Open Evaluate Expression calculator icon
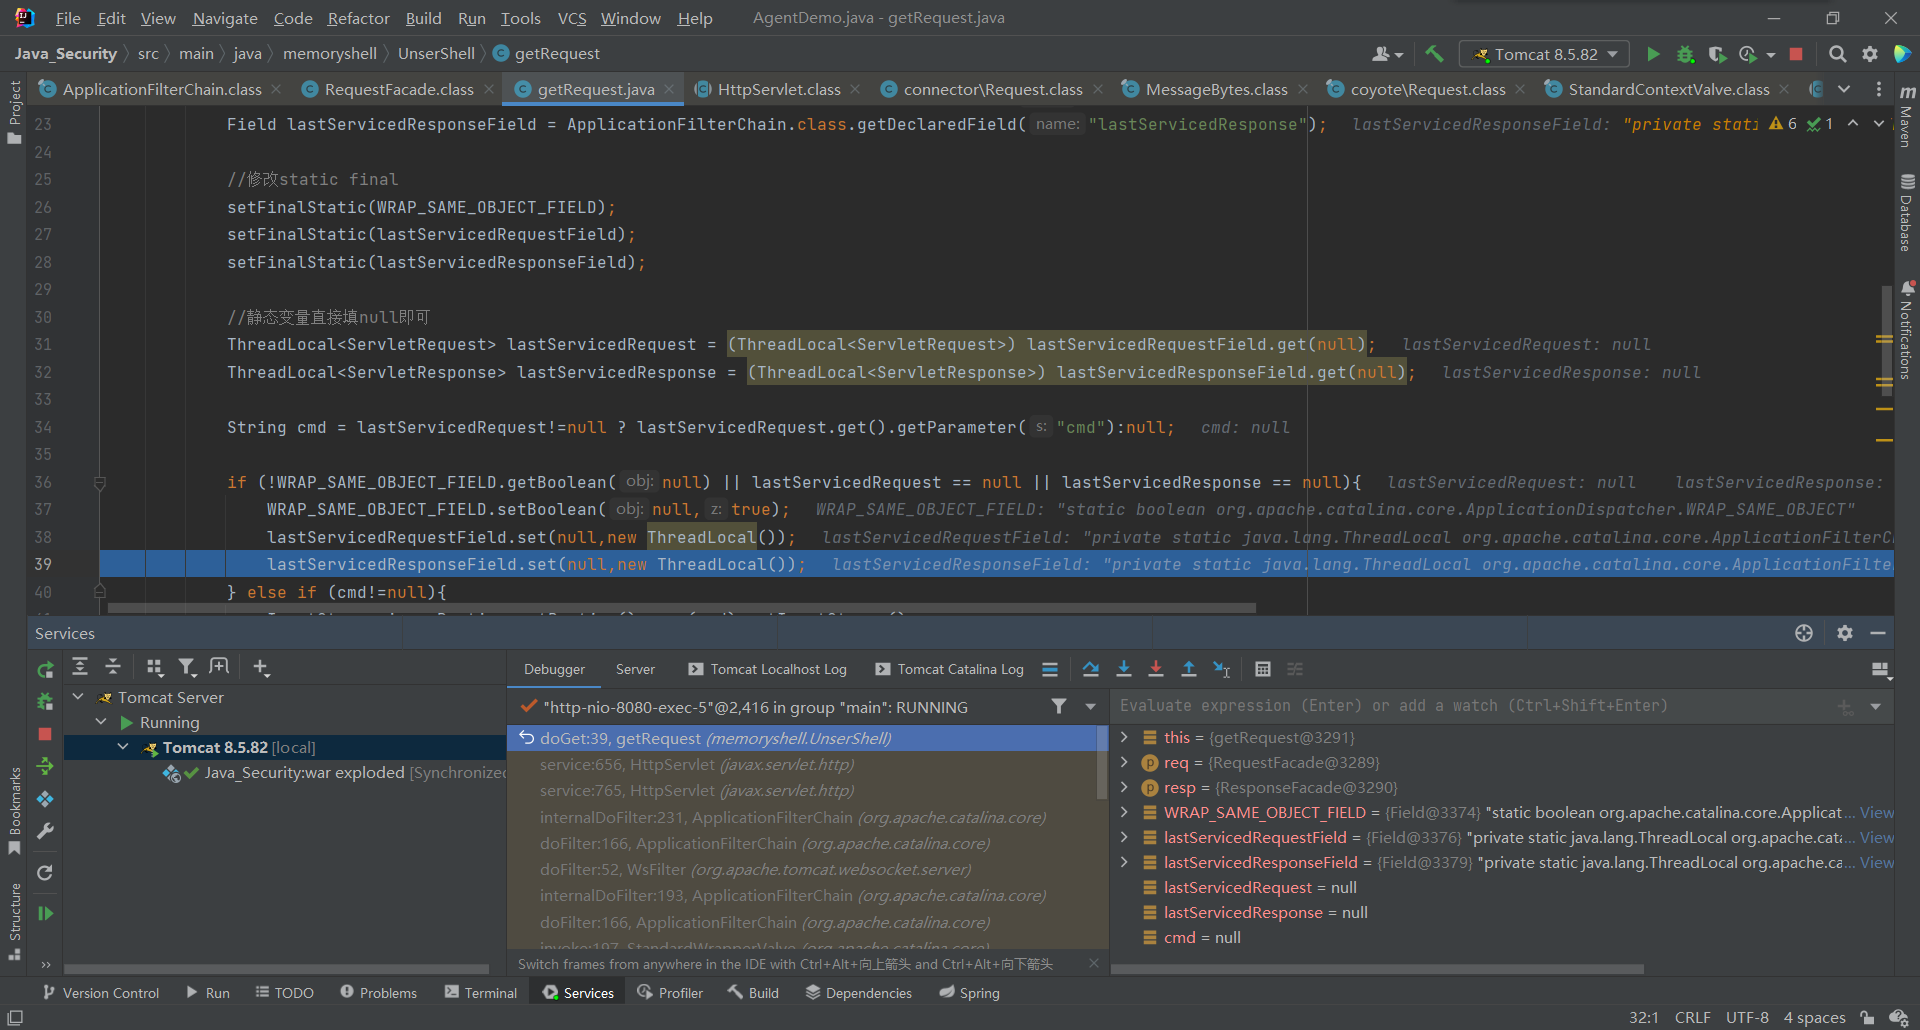Screen dimensions: 1920x1030 tap(1263, 669)
